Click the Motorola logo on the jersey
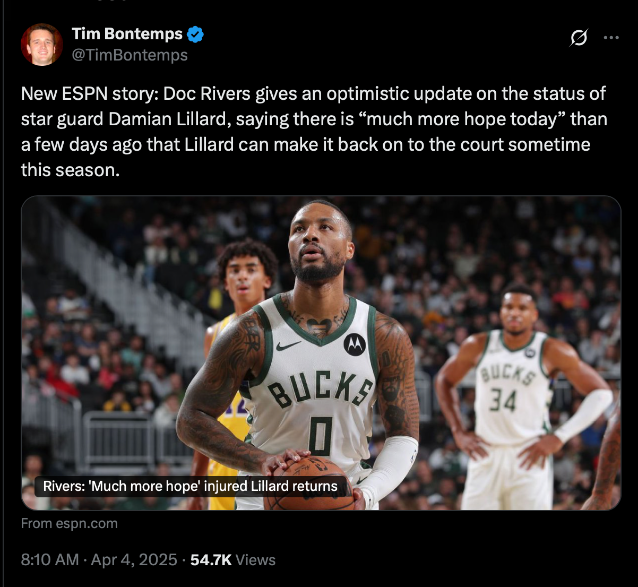The width and height of the screenshot is (638, 587). (x=354, y=344)
